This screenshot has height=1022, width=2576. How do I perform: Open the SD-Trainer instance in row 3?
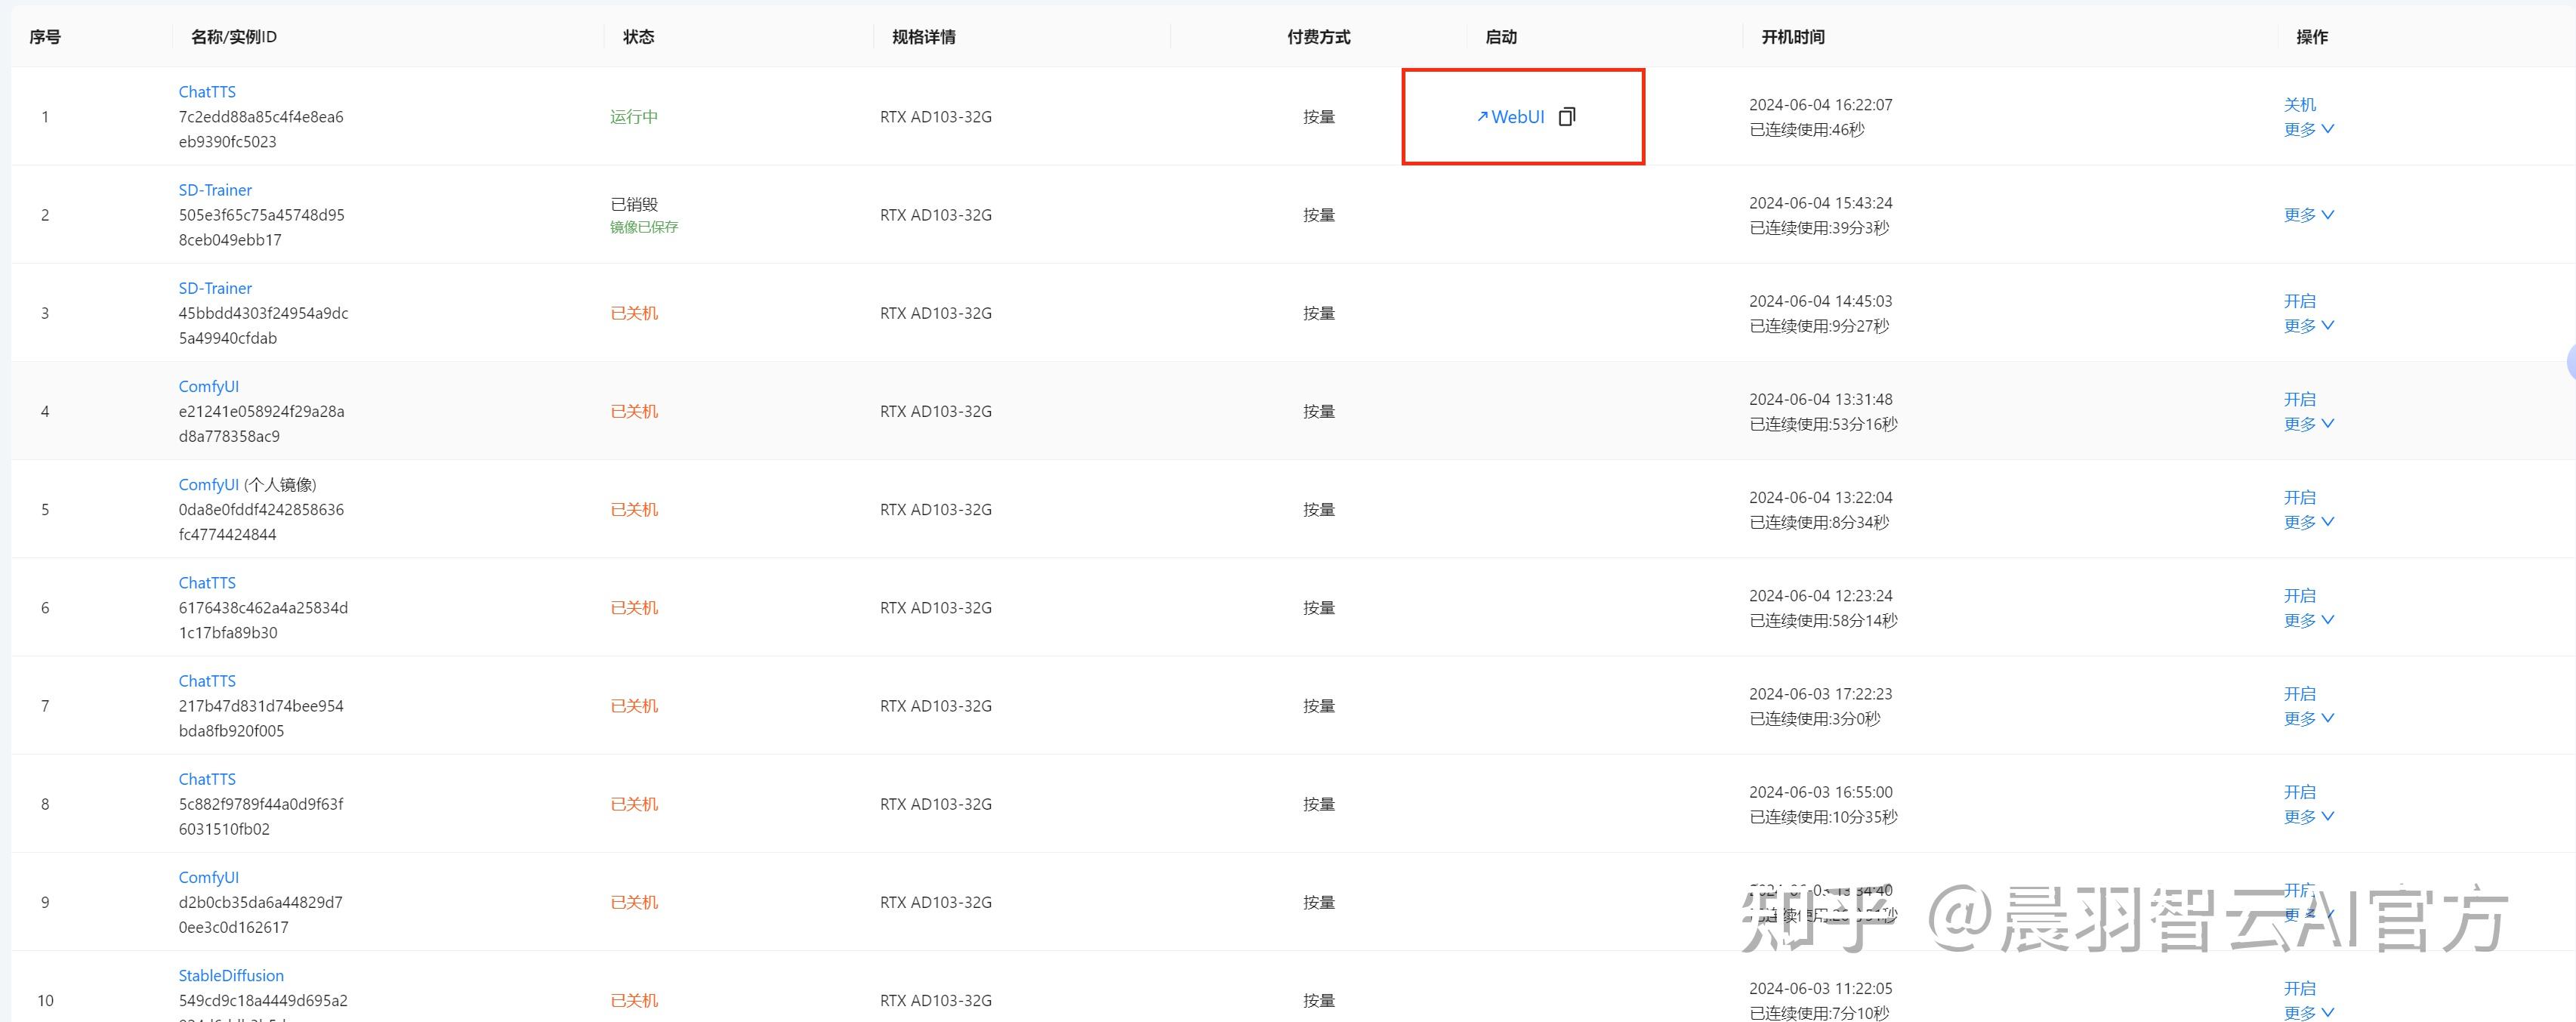tap(215, 288)
